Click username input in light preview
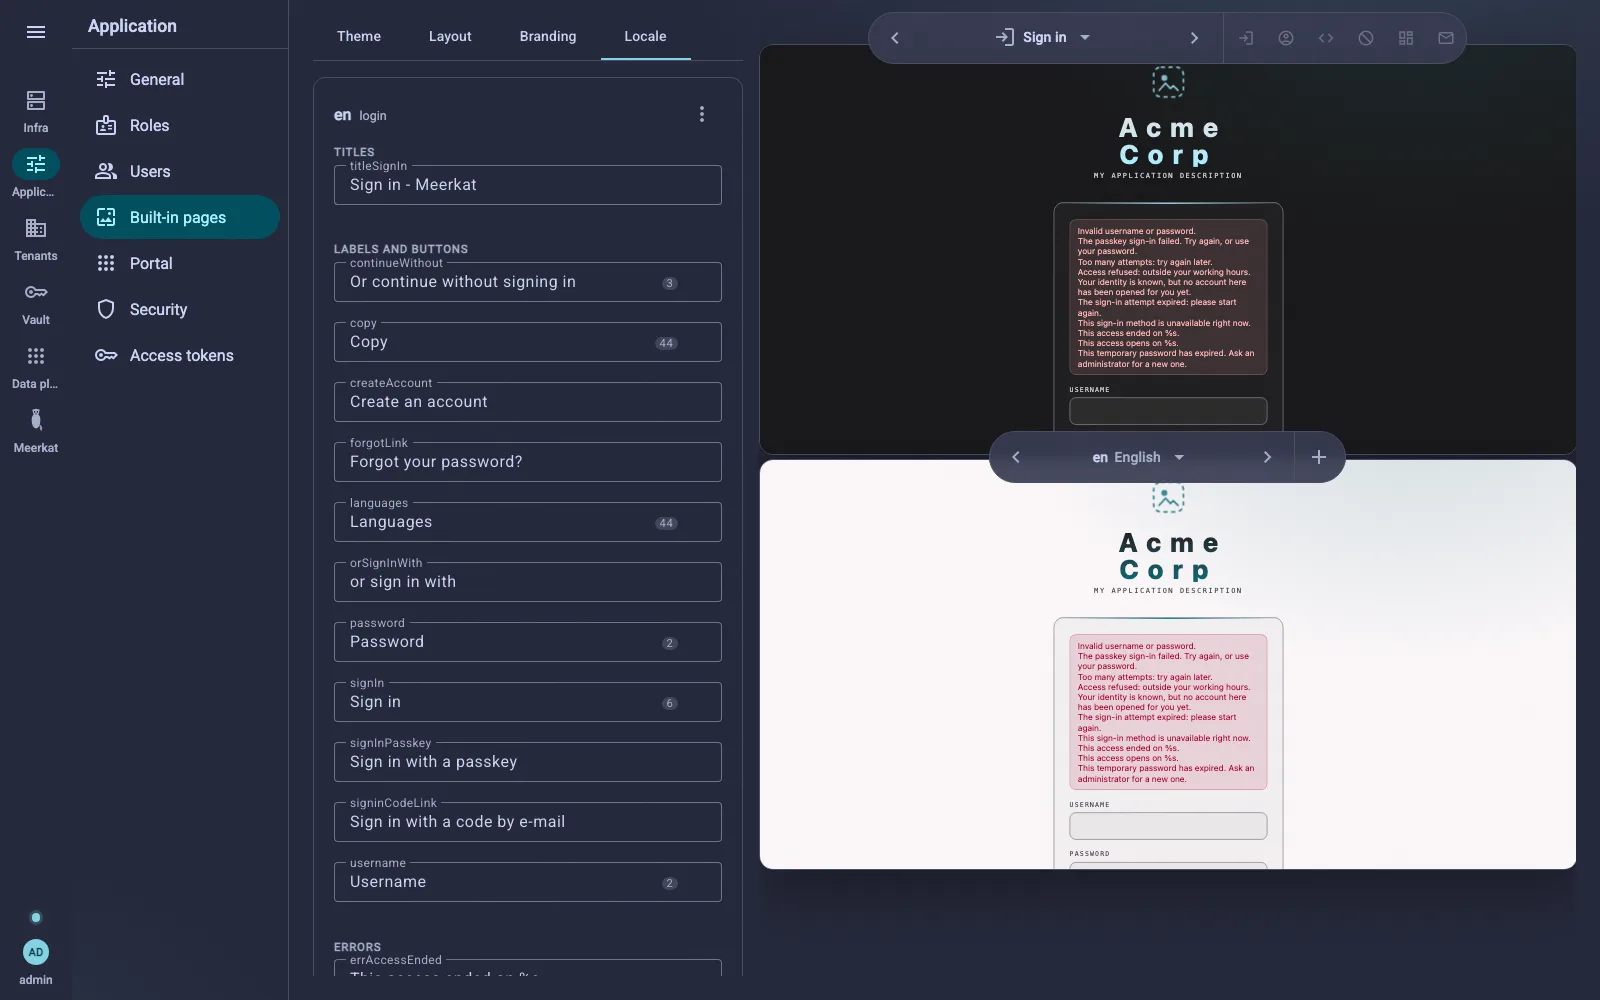Image resolution: width=1600 pixels, height=1000 pixels. coord(1168,826)
